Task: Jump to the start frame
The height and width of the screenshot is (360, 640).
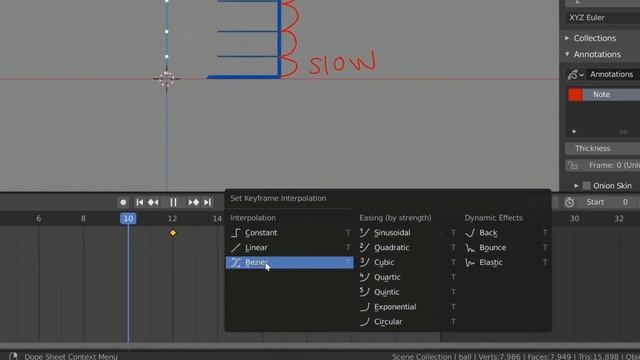Action: 140,202
